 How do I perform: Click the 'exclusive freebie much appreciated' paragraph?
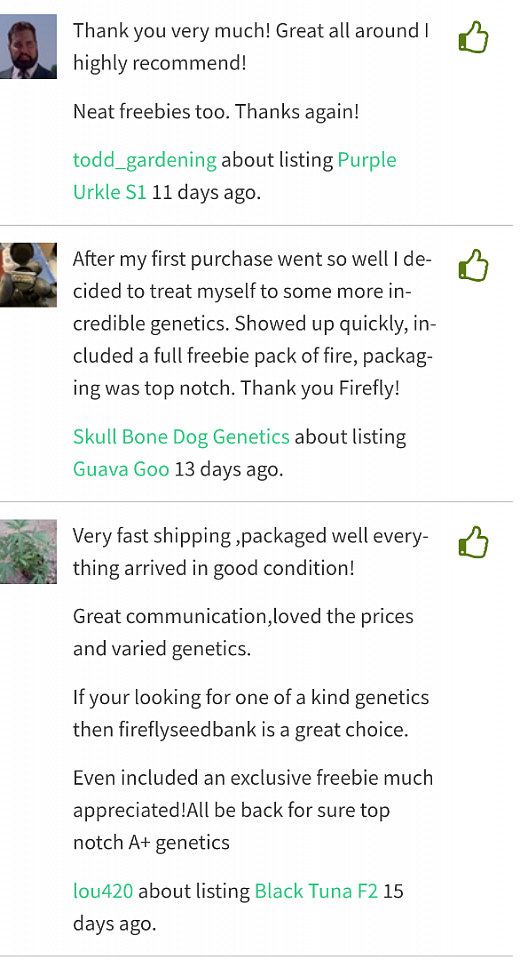[253, 809]
